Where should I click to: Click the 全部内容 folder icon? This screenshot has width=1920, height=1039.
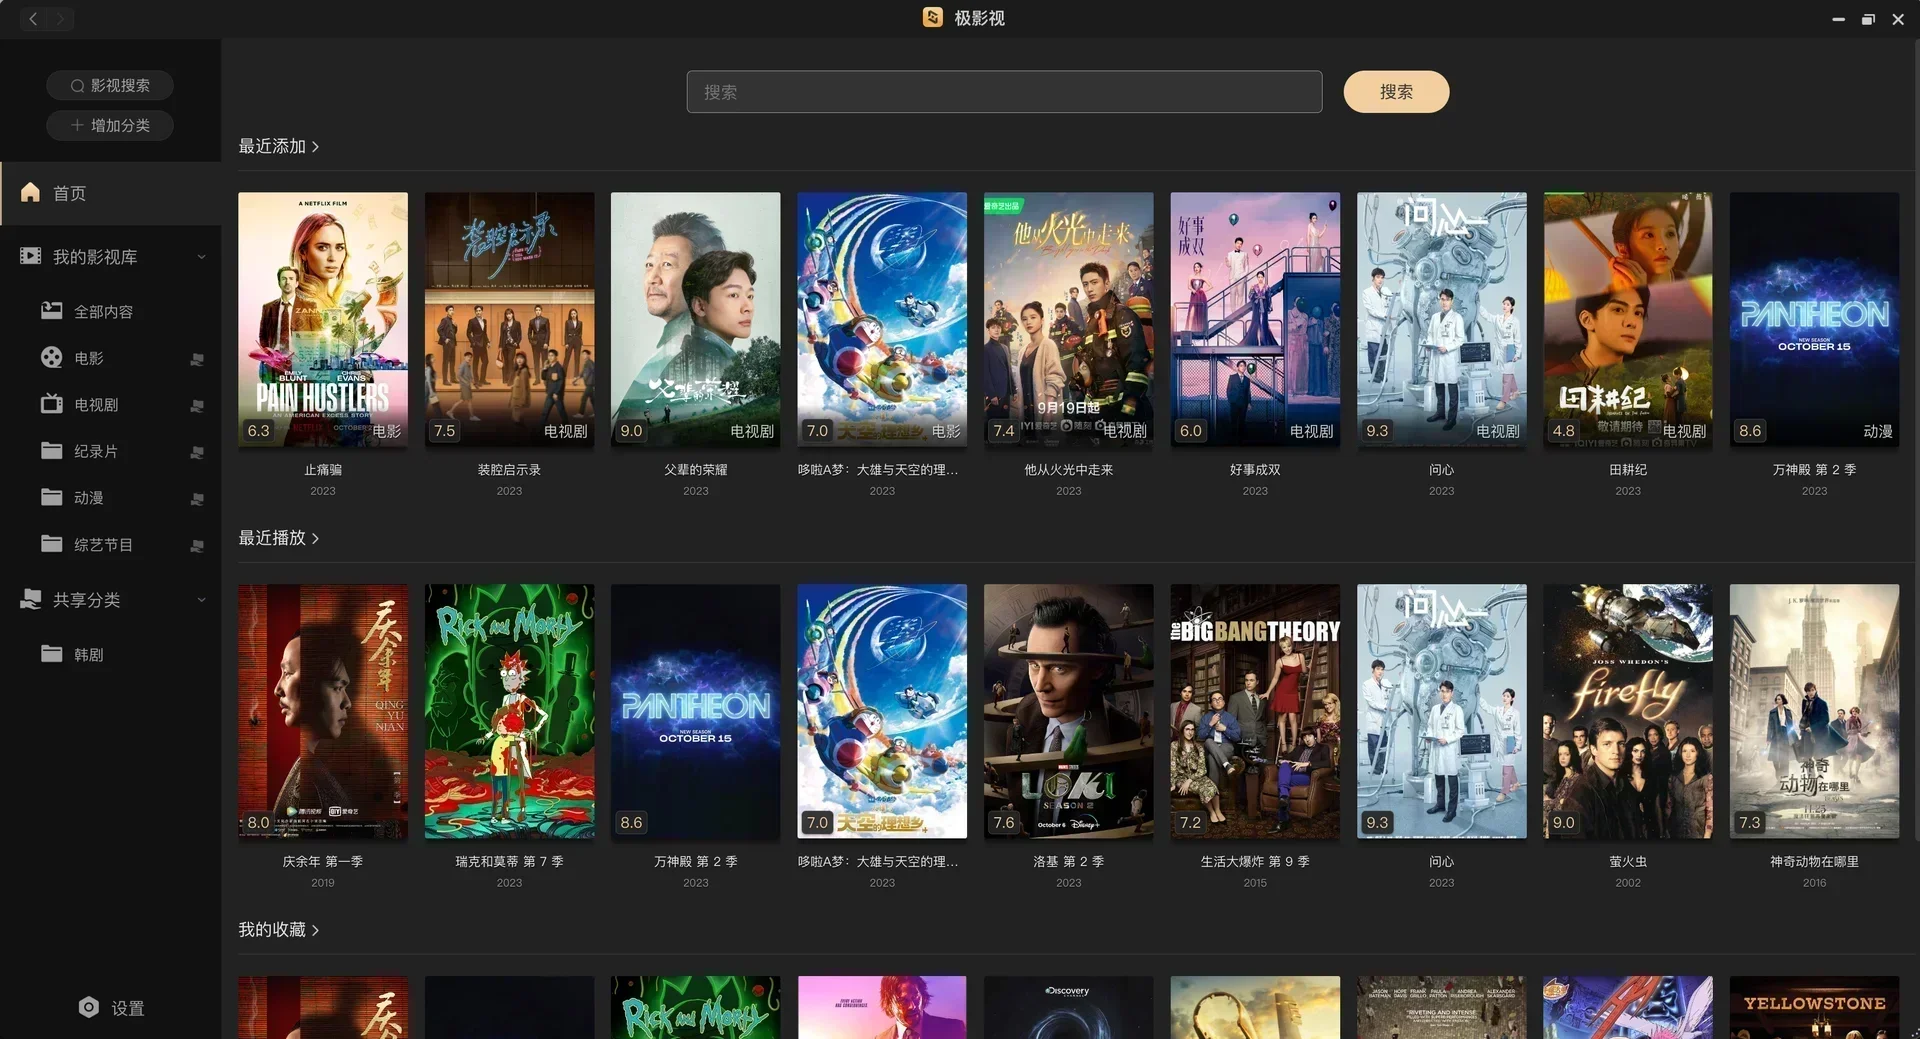pos(52,310)
